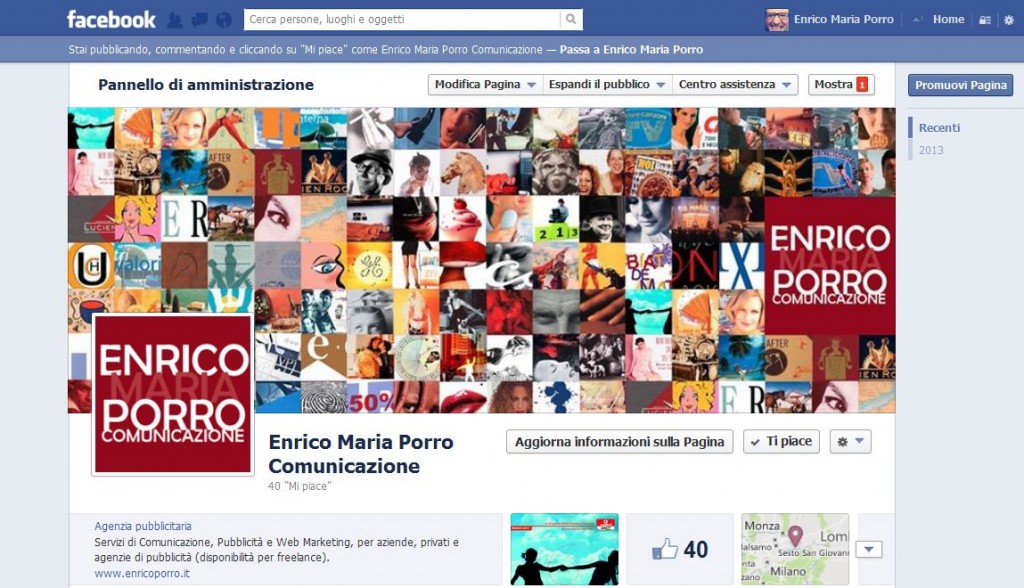Viewport: 1024px width, 588px height.
Task: Click Aggiorna informazioni sulla Pagina button
Action: coord(620,442)
